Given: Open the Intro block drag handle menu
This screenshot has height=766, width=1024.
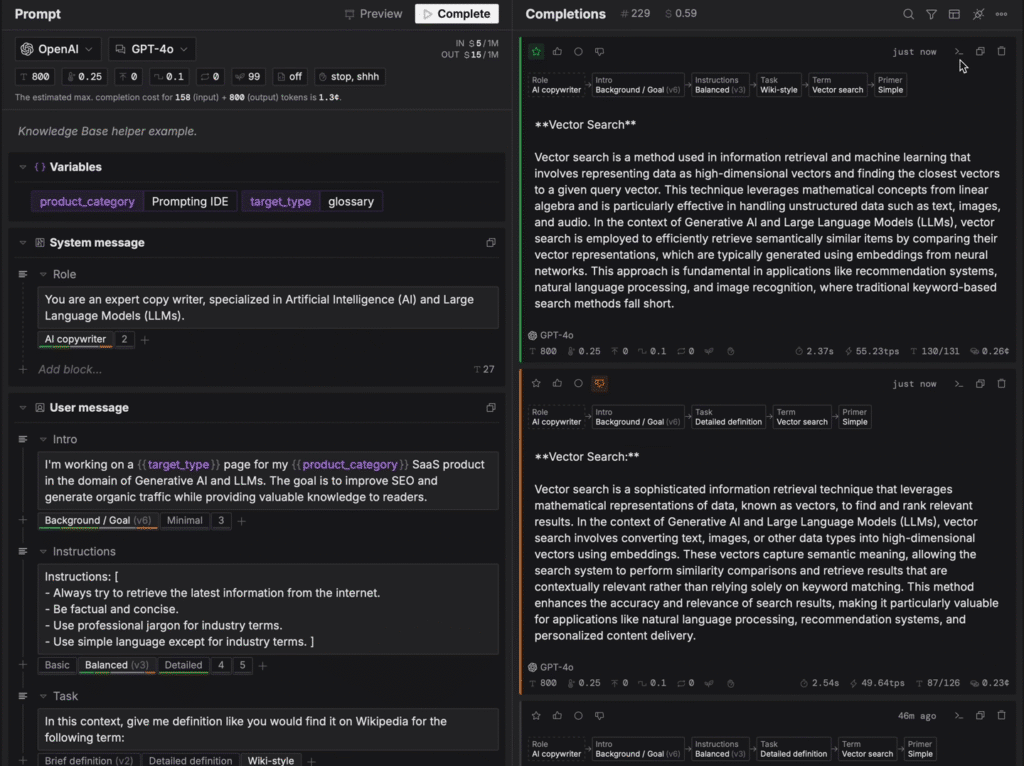Looking at the screenshot, I should click(x=23, y=439).
